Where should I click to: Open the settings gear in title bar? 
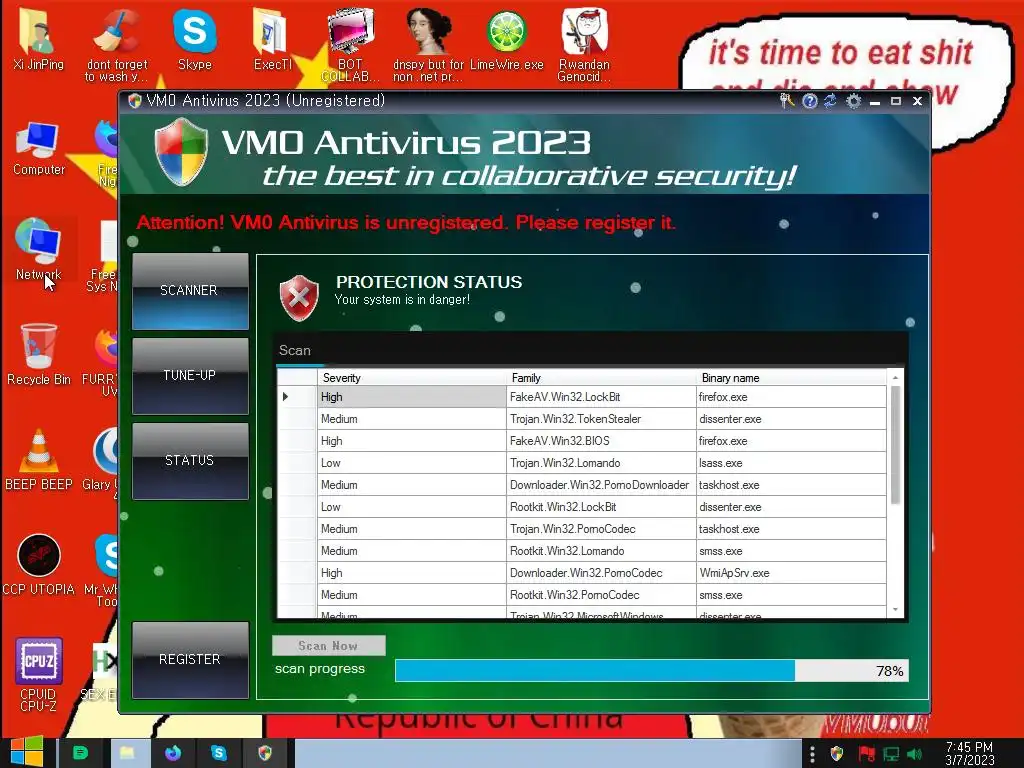pos(854,101)
